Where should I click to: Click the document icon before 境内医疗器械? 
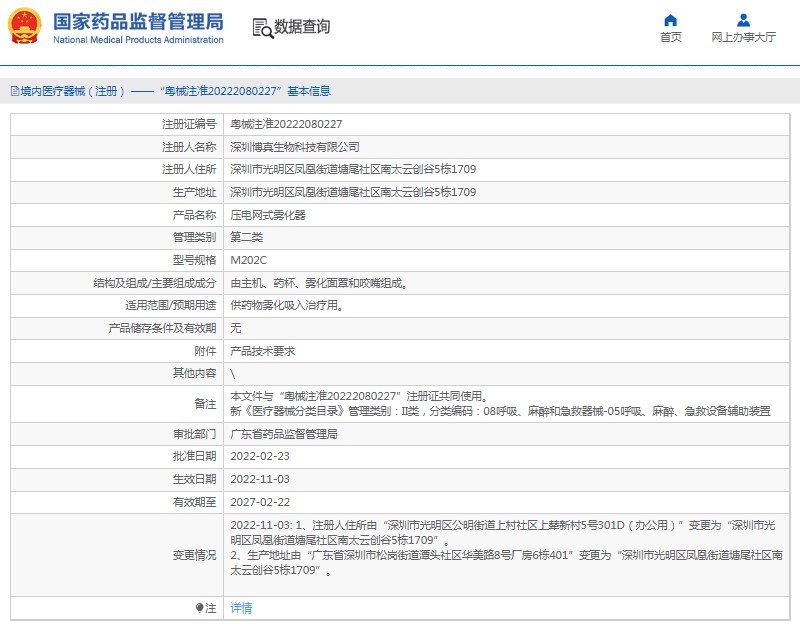[13, 91]
